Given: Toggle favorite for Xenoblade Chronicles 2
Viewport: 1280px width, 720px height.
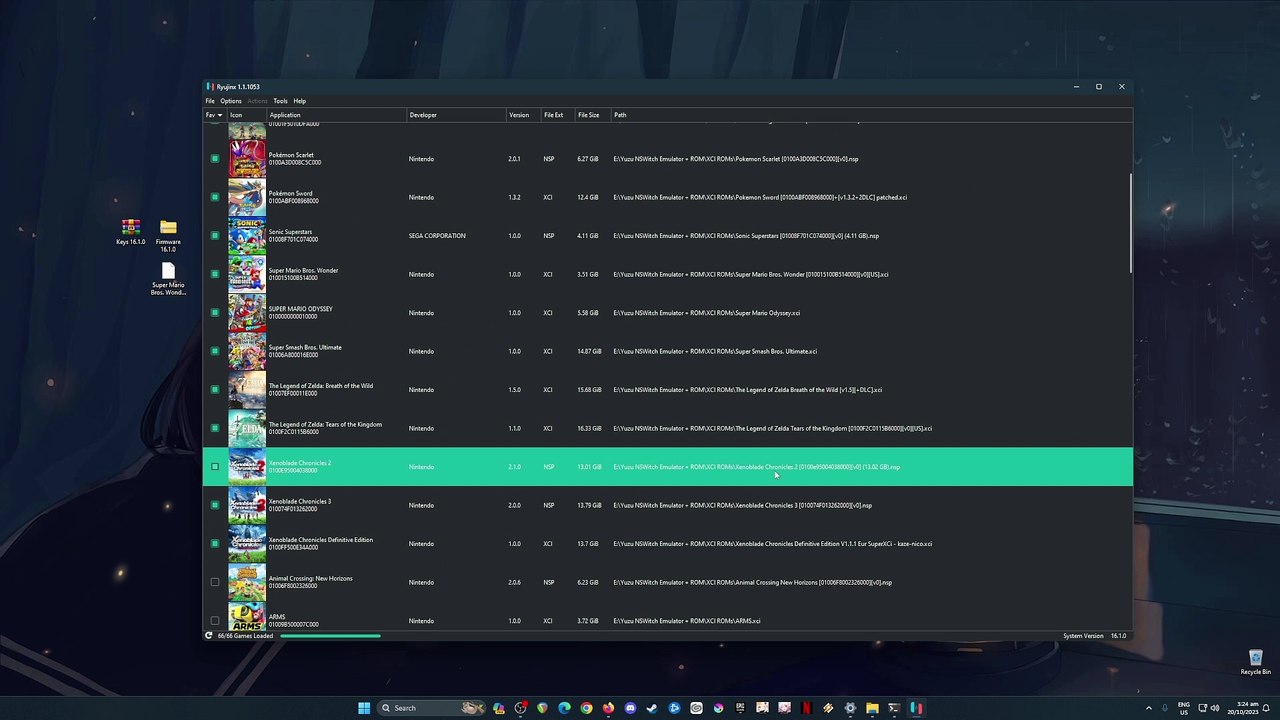Looking at the screenshot, I should (215, 467).
